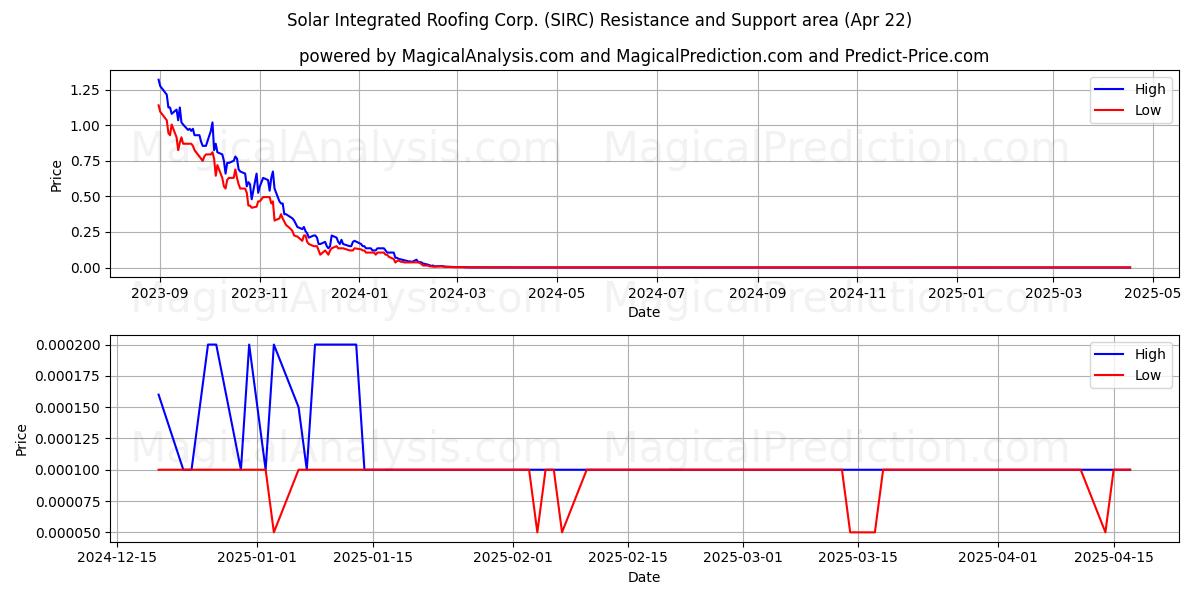Click the 0.25 price tick label
Image resolution: width=1200 pixels, height=600 pixels.
(85, 232)
